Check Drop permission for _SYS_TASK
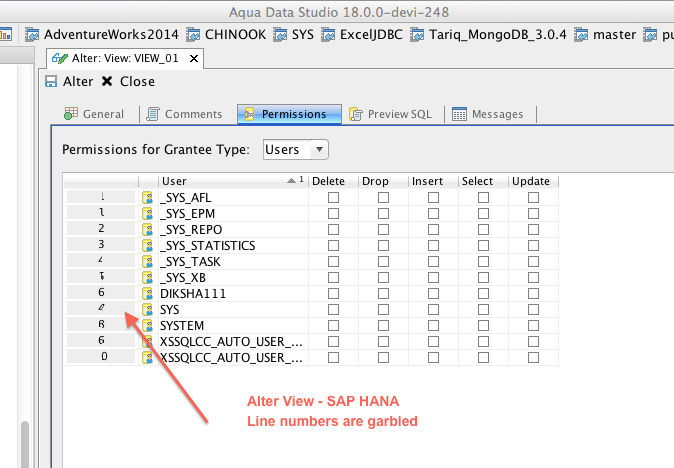Image resolution: width=674 pixels, height=468 pixels. pos(383,261)
